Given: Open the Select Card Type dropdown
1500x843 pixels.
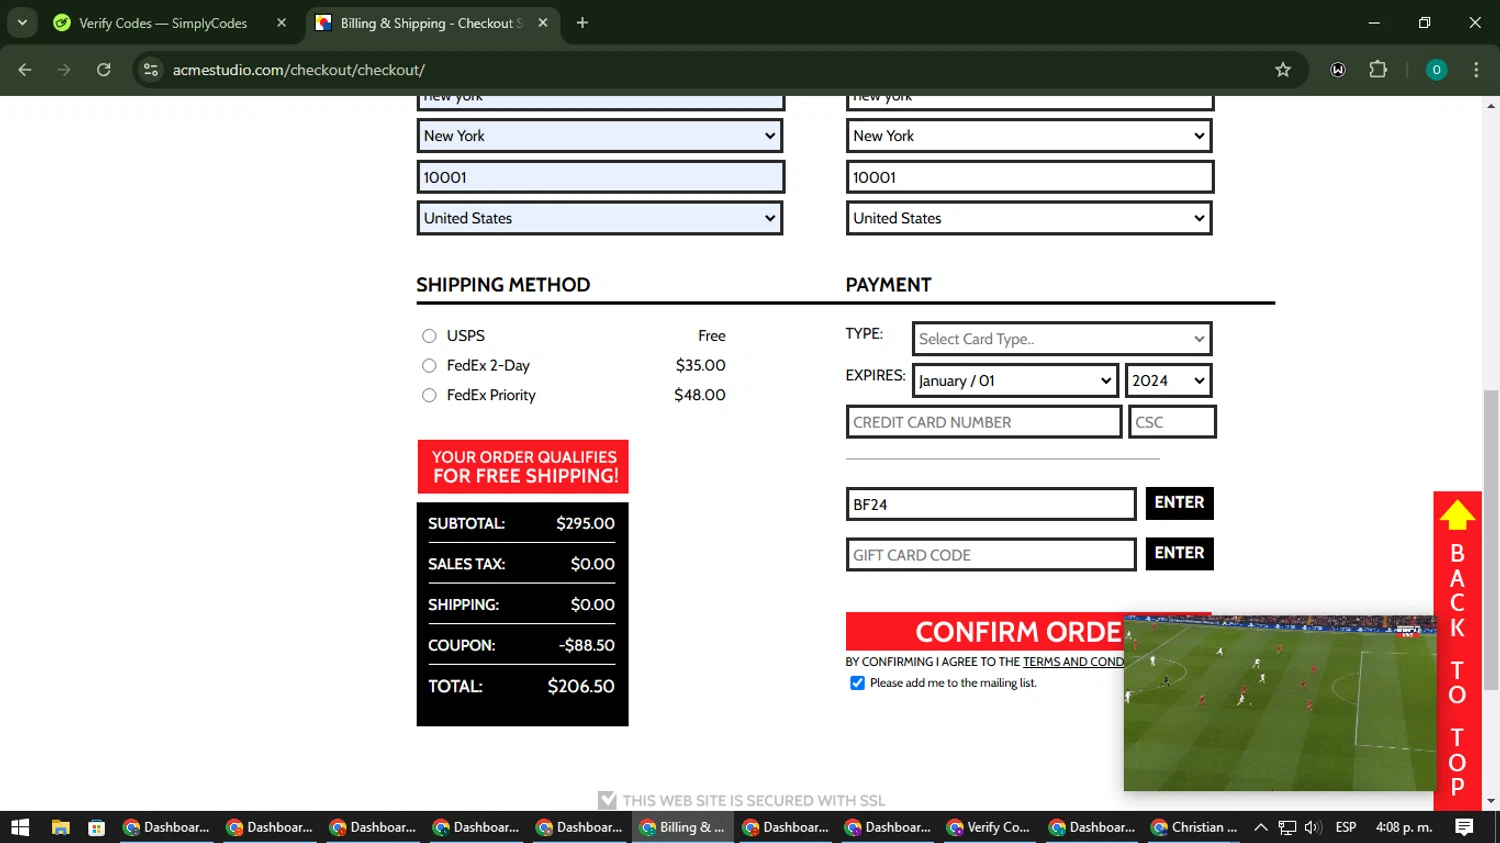Looking at the screenshot, I should click(x=1062, y=339).
